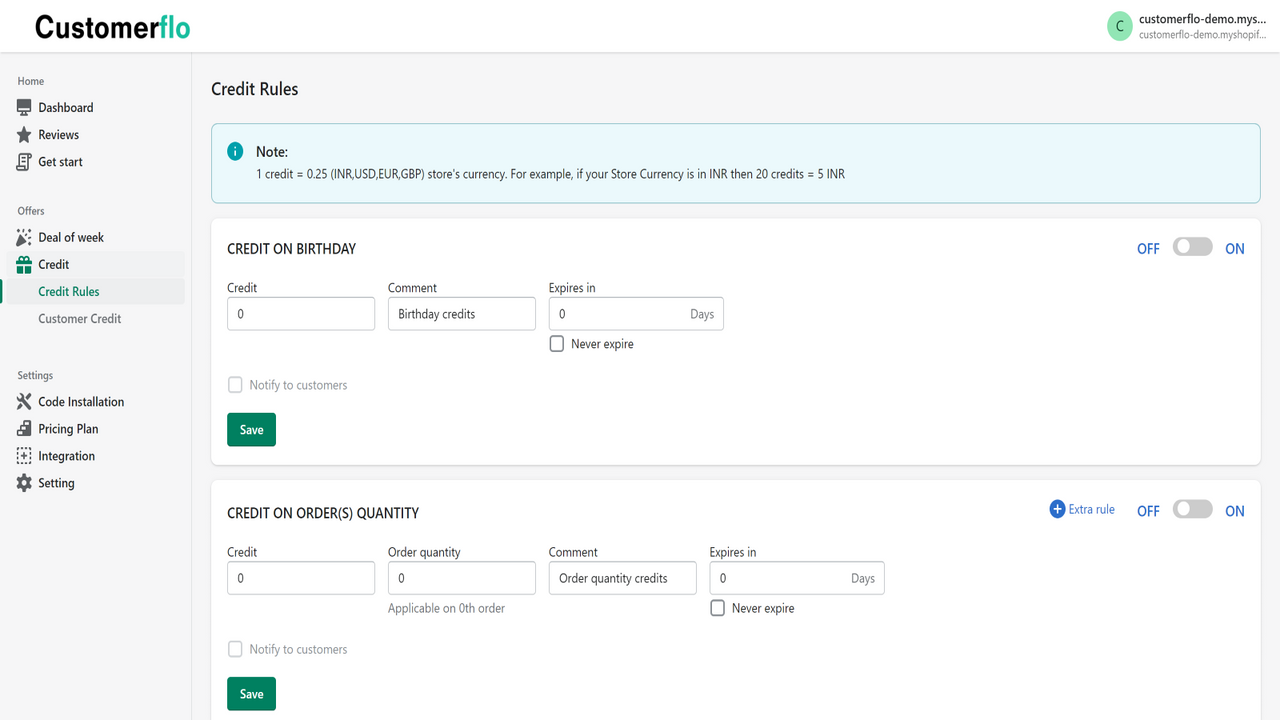Check Notify to customers in Birthday section

click(x=235, y=384)
